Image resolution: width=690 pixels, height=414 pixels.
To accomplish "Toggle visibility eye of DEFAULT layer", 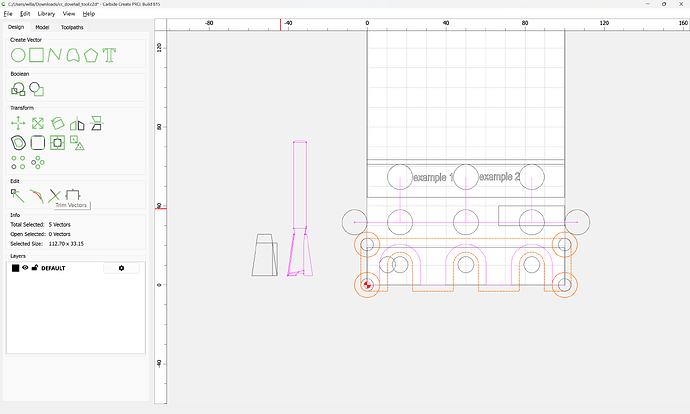I will coord(26,267).
